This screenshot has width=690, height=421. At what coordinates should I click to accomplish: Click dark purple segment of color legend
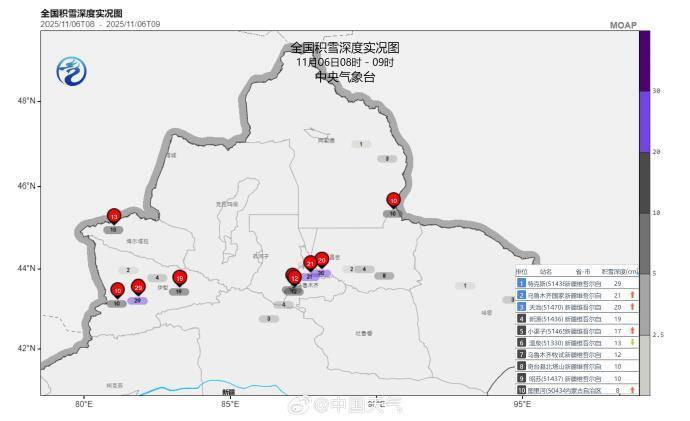click(644, 60)
